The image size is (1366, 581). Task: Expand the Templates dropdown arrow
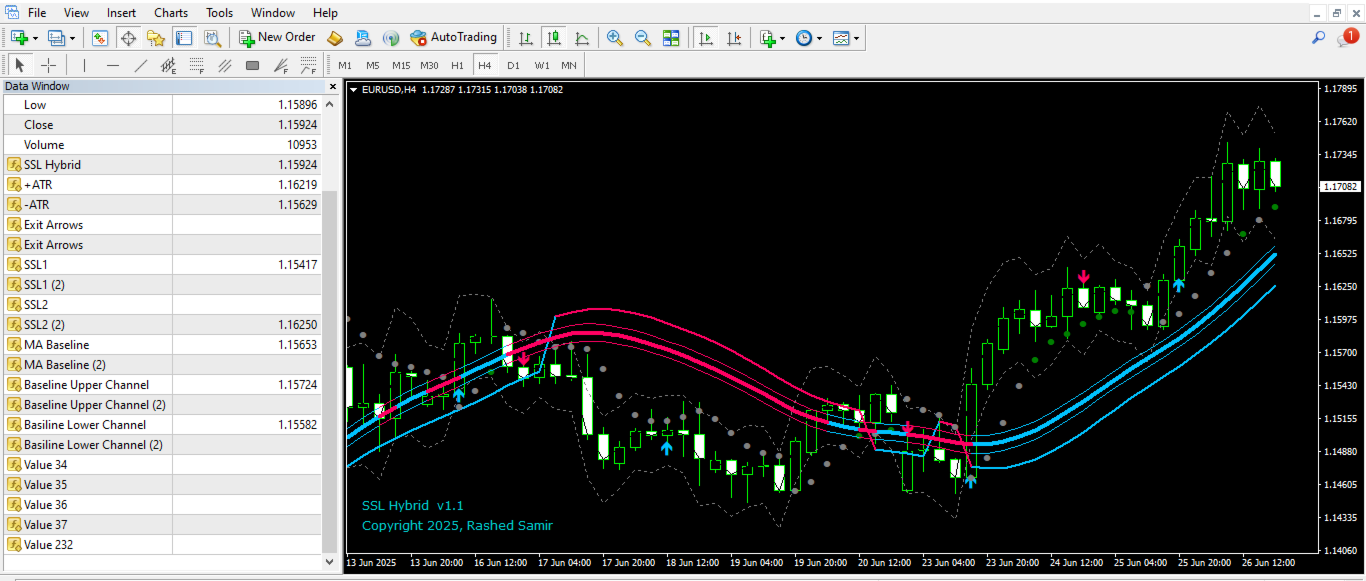tap(857, 38)
